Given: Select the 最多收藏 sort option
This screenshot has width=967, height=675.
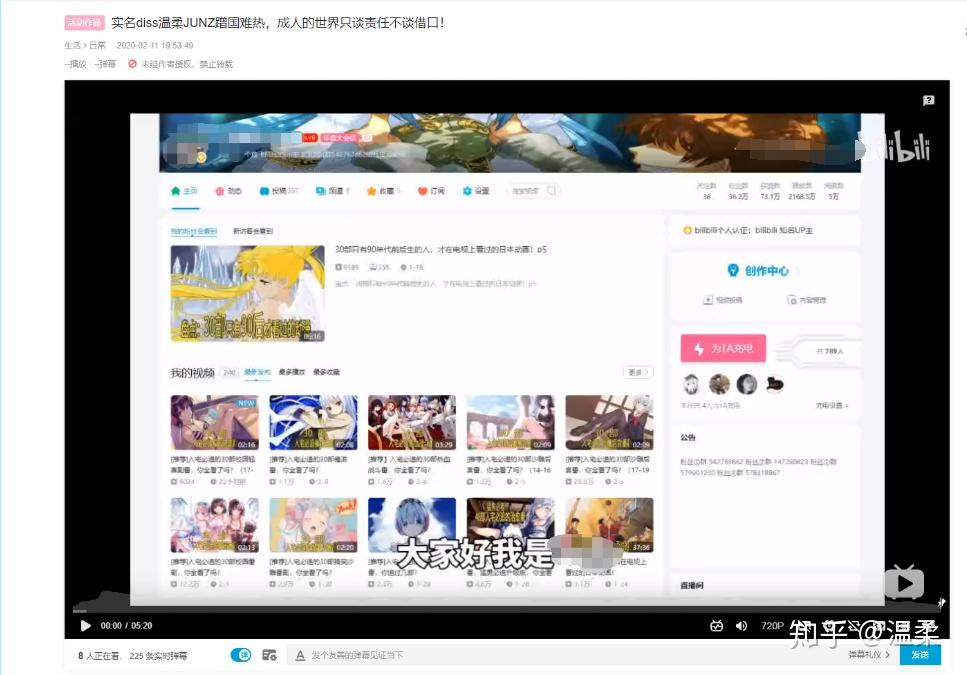Looking at the screenshot, I should pos(326,372).
